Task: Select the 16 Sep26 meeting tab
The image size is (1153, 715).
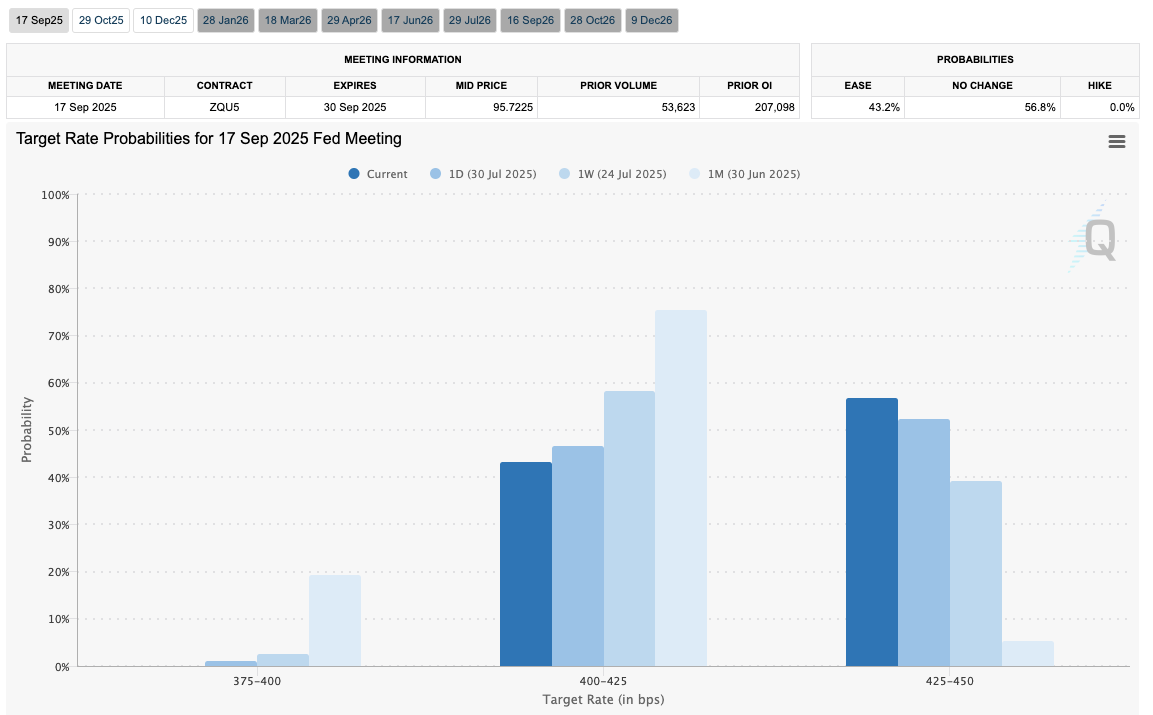Action: click(530, 20)
